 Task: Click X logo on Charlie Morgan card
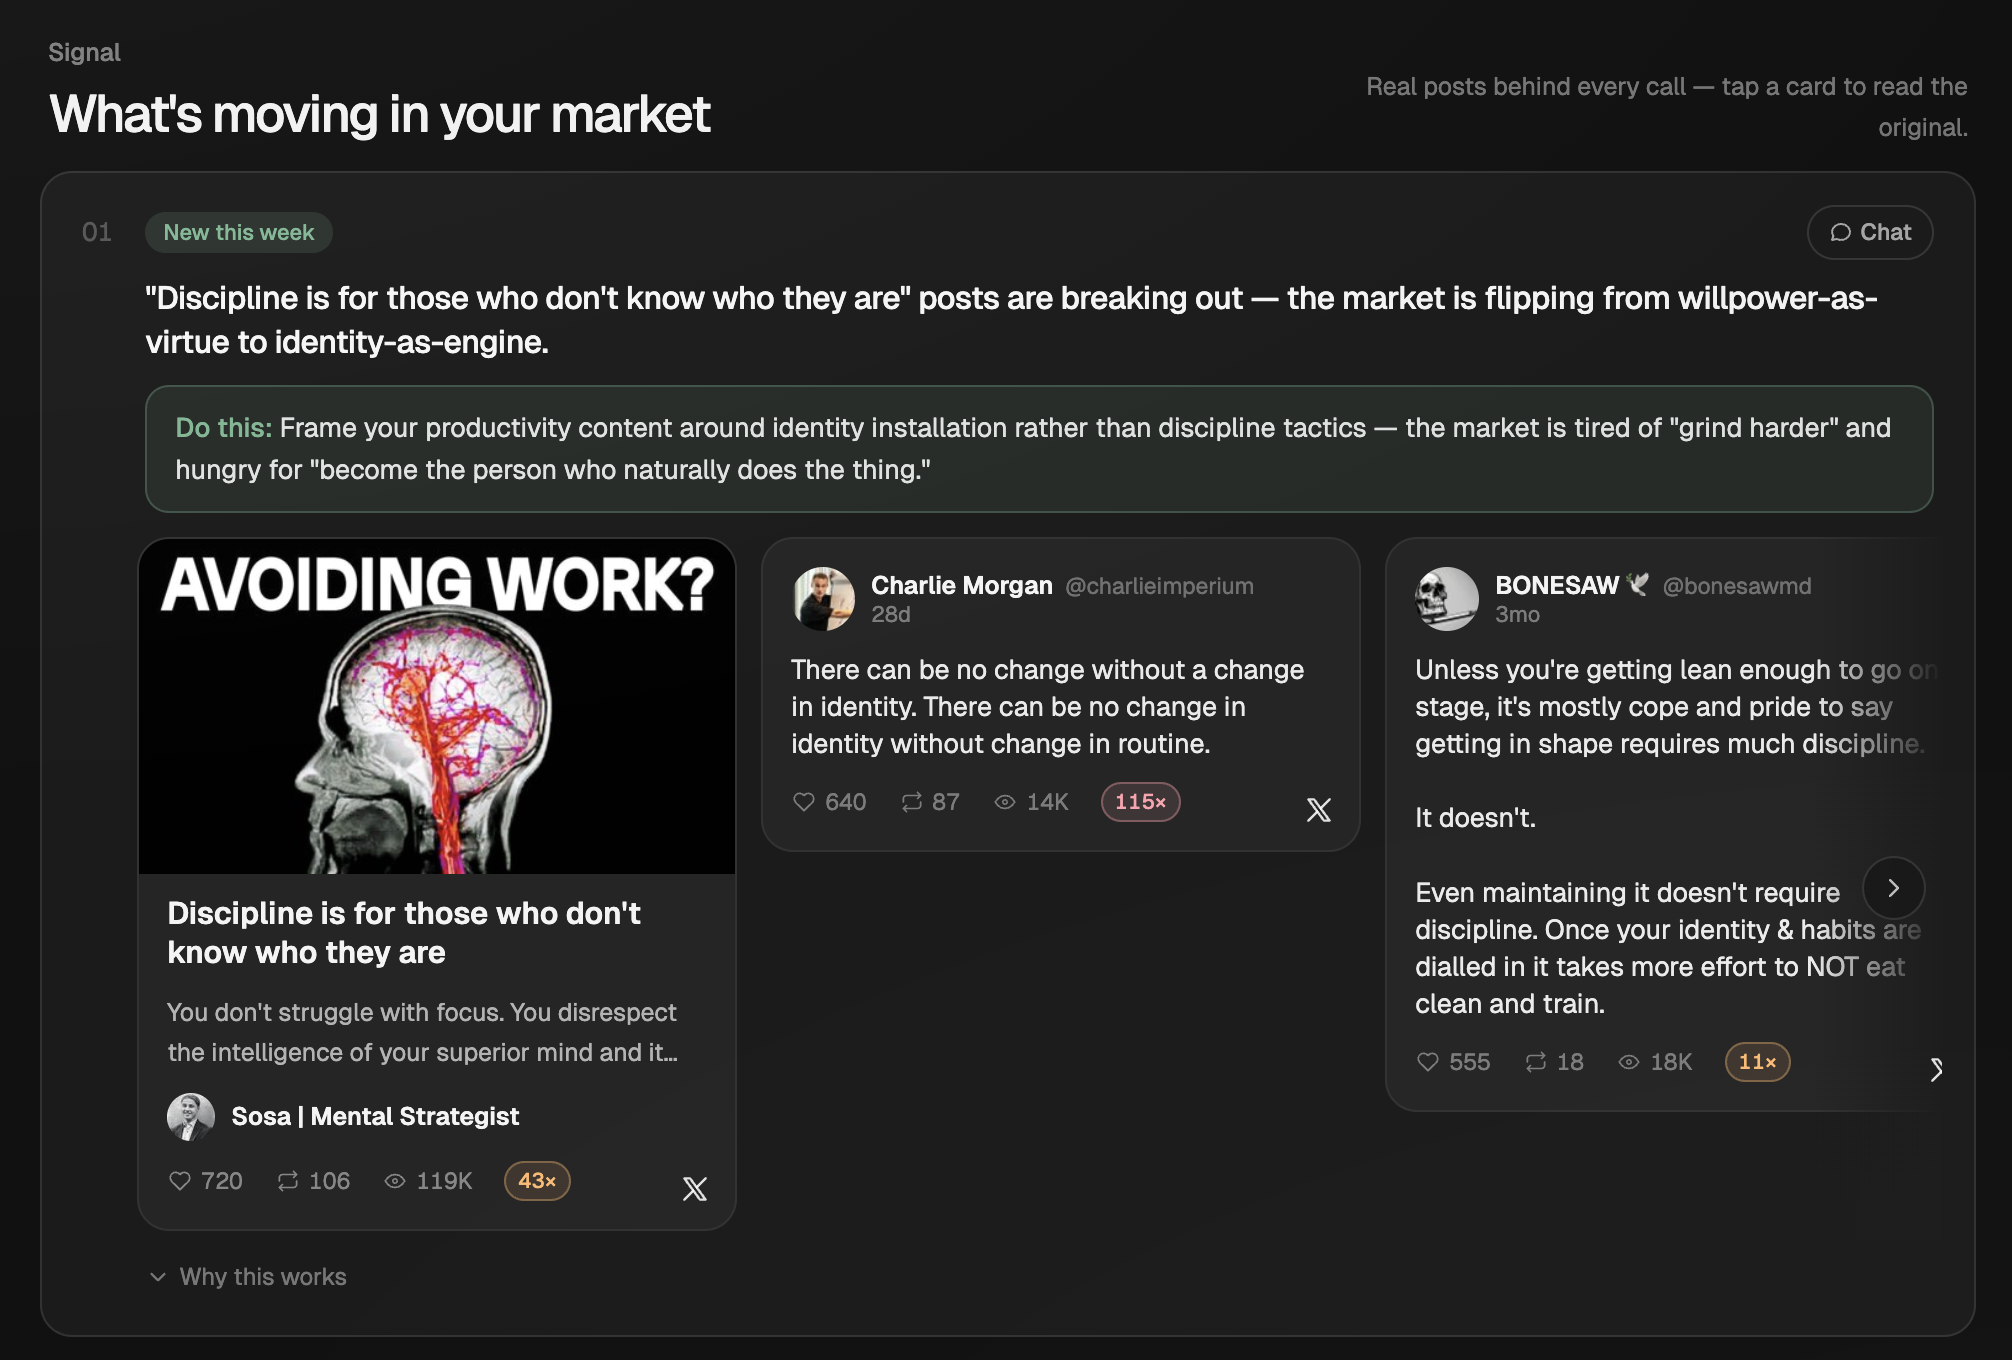(x=1319, y=810)
